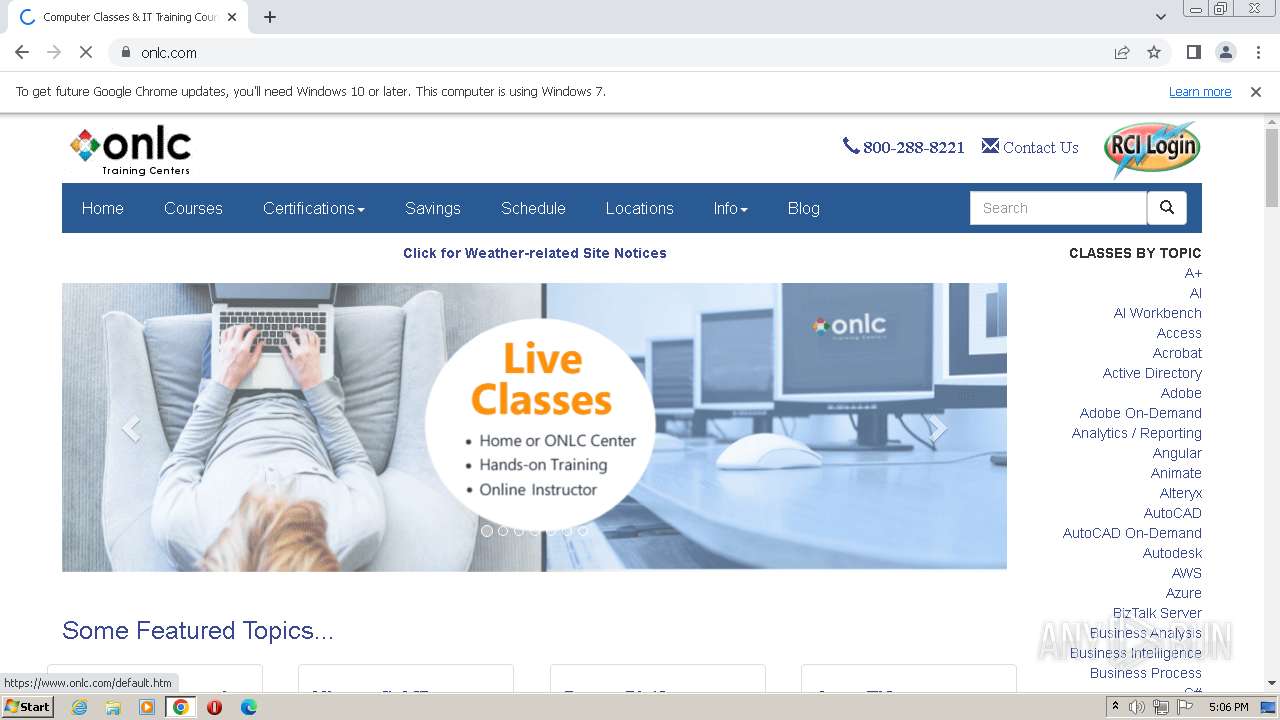Advance to next carousel slide arrow
Screen dimensions: 1280x720
938,428
